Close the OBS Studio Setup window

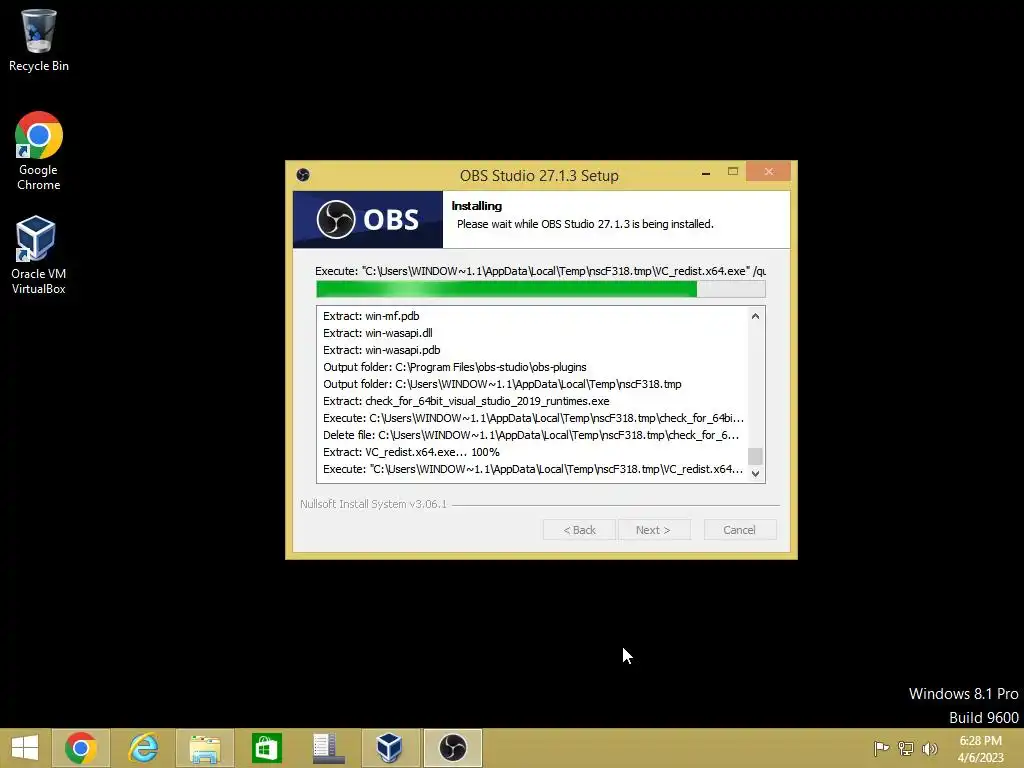[769, 172]
